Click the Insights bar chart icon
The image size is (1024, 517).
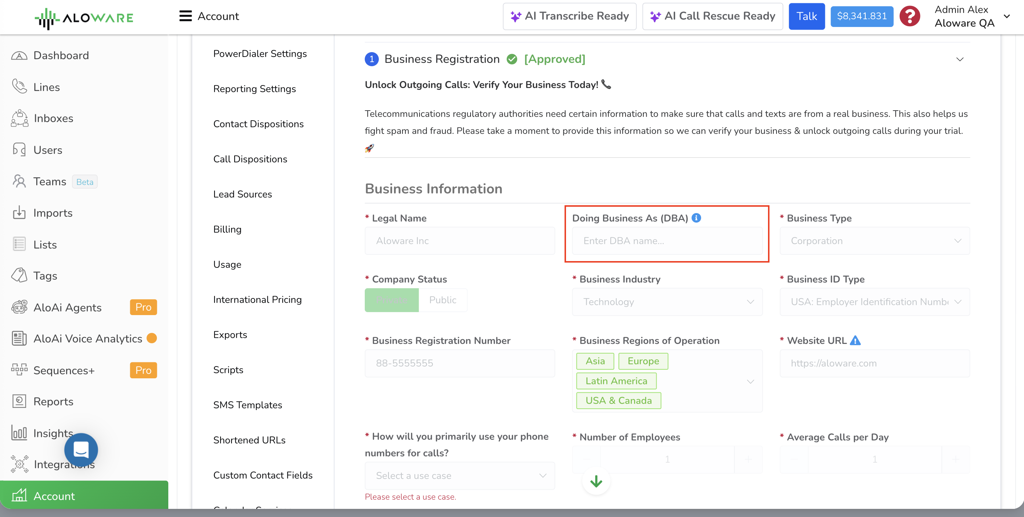[20, 433]
